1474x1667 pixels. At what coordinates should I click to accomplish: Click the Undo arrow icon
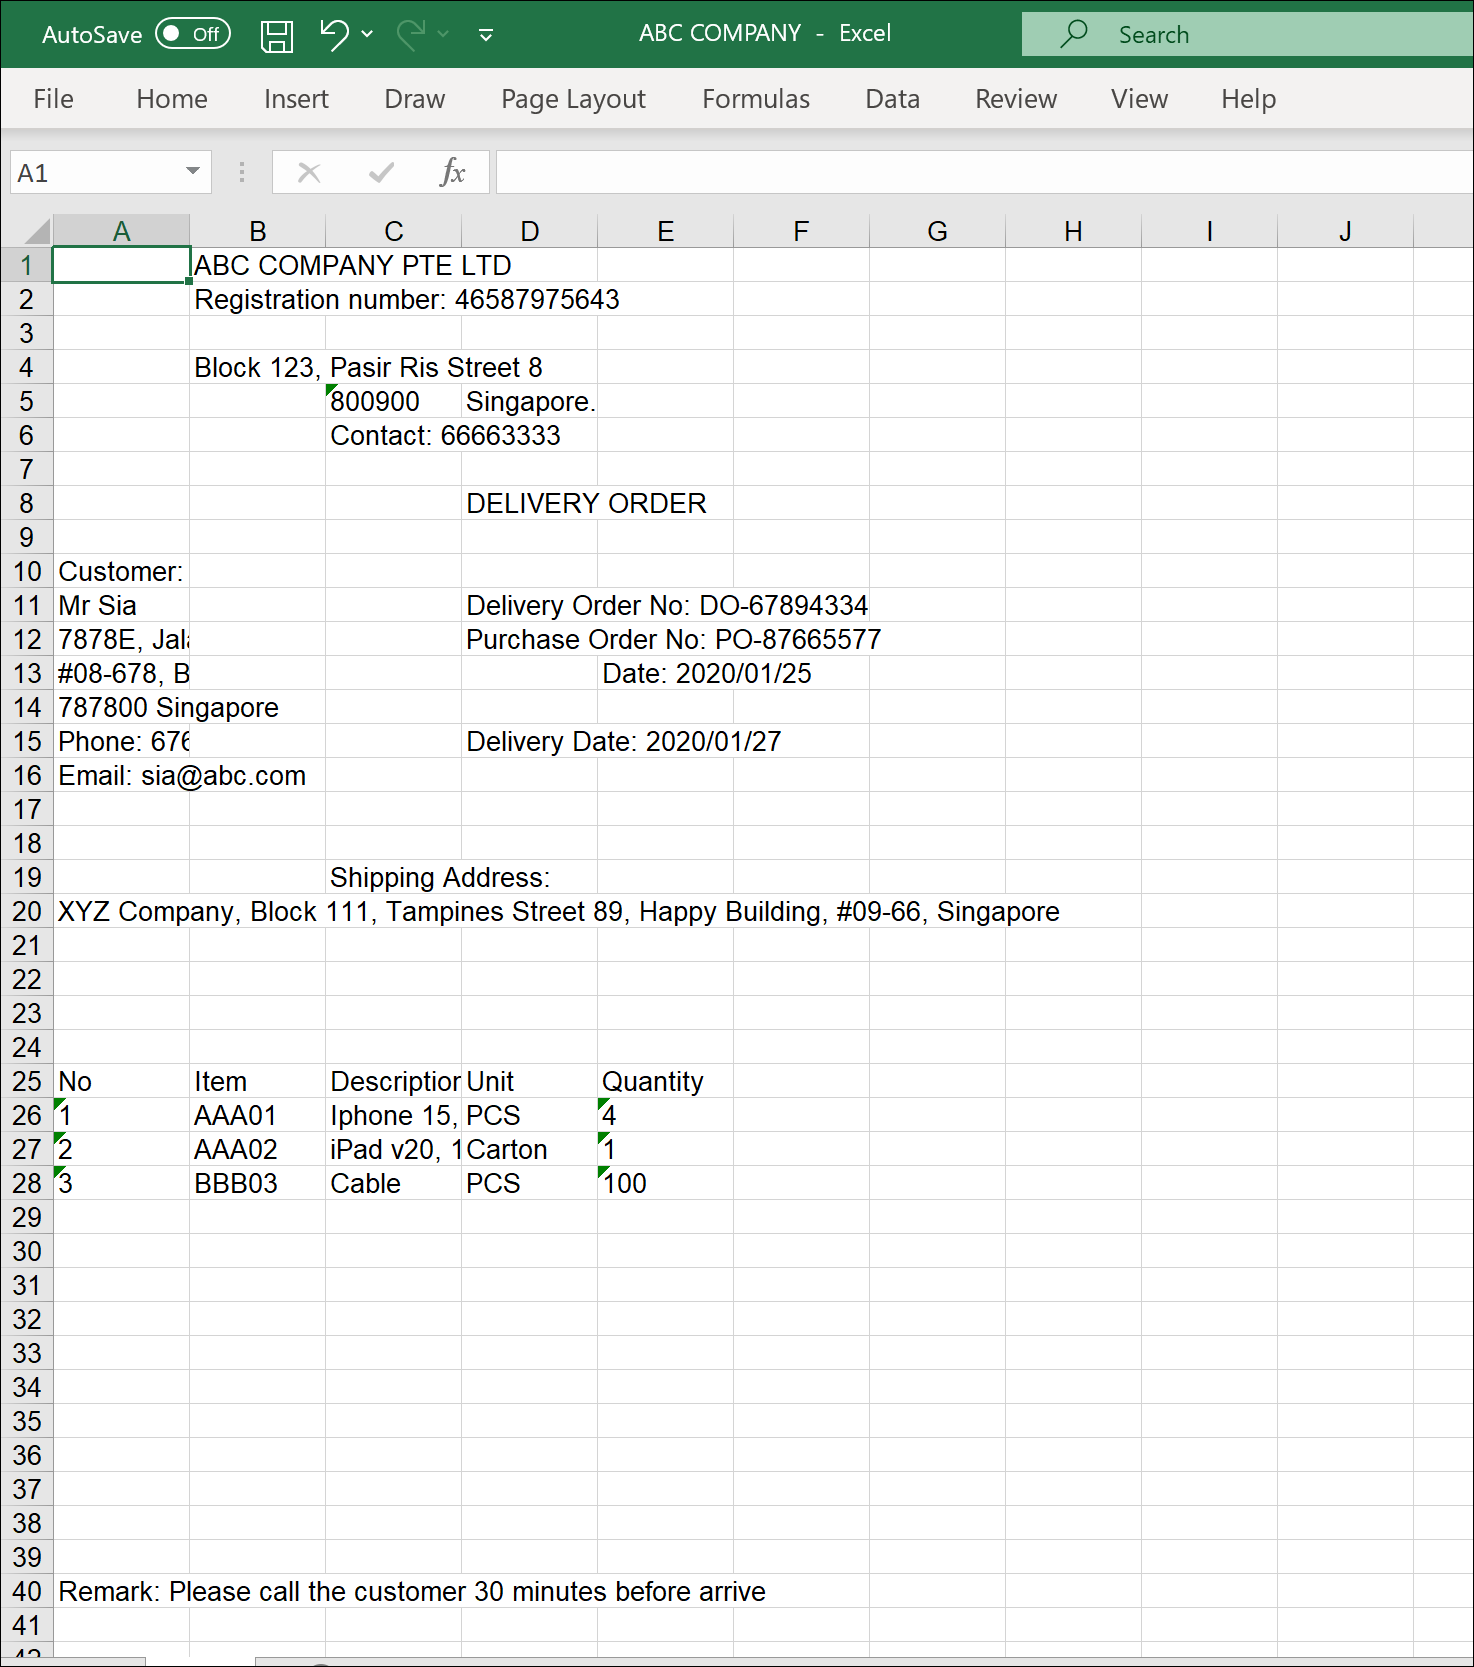click(334, 34)
